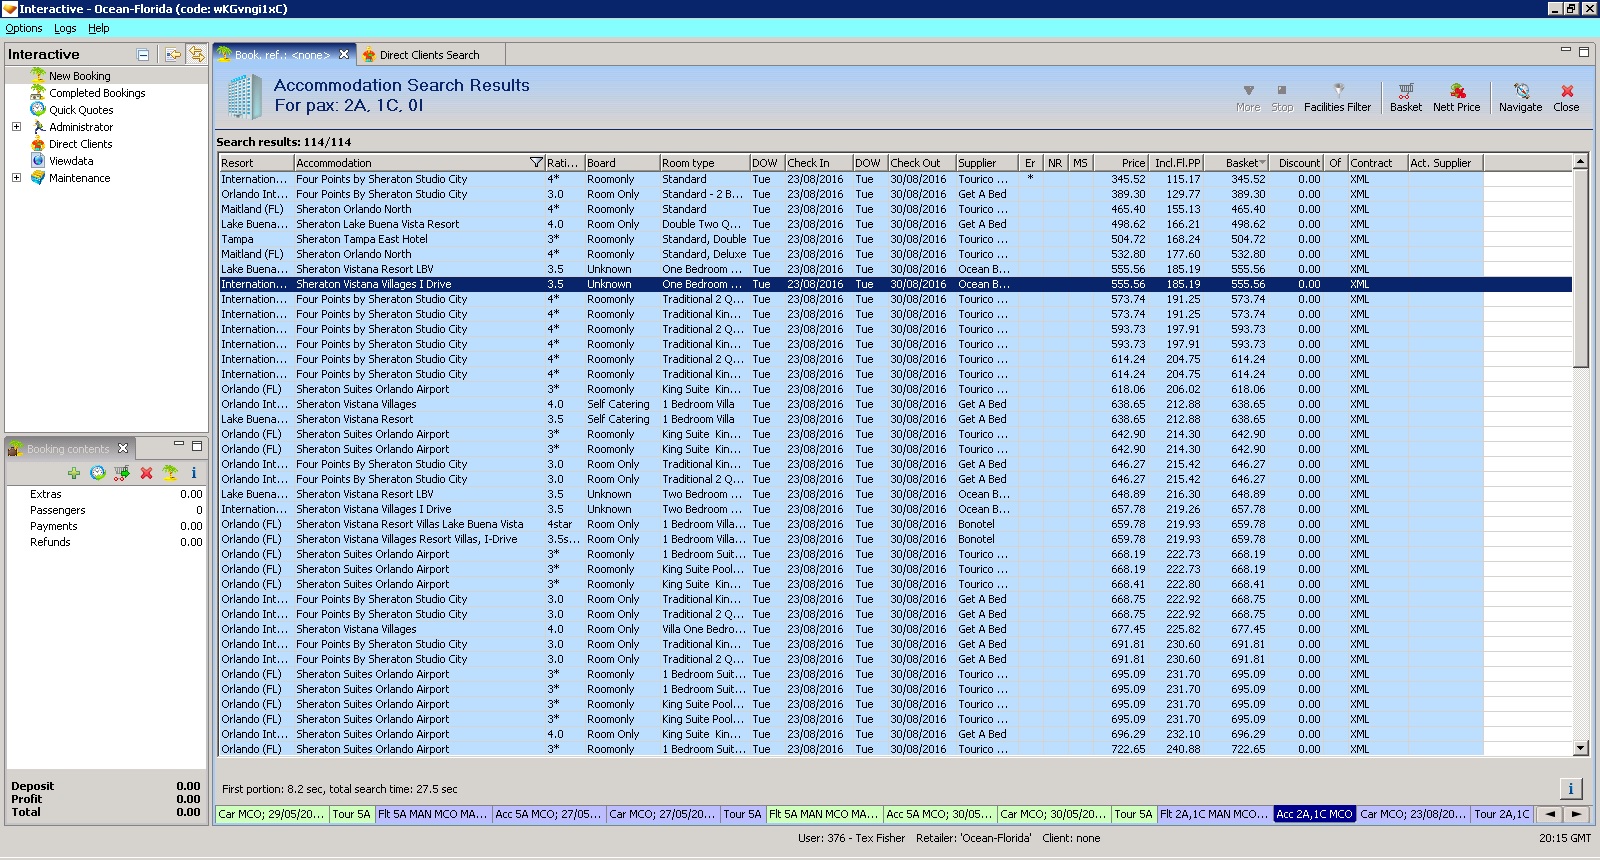Screen dimensions: 1600x860
Task: Click the clock refresh icon in Booking contents
Action: pos(98,473)
